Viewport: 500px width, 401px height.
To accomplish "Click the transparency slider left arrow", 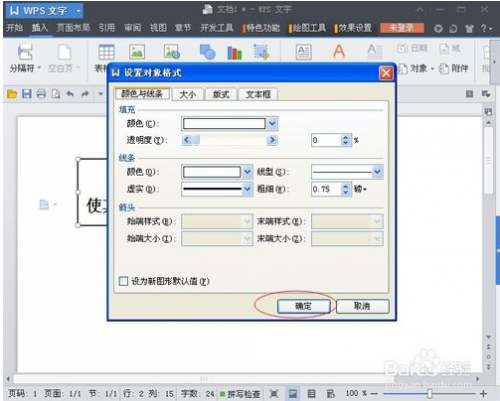I will tap(187, 140).
